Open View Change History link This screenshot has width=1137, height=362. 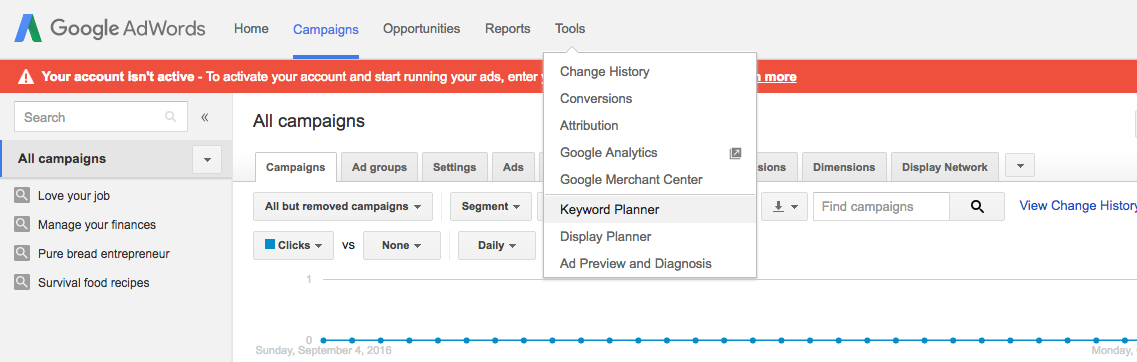[x=1078, y=206]
